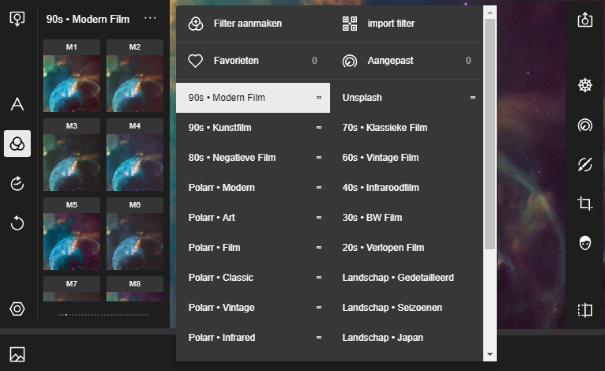
Task: Click the undo history icon
Action: tap(17, 184)
